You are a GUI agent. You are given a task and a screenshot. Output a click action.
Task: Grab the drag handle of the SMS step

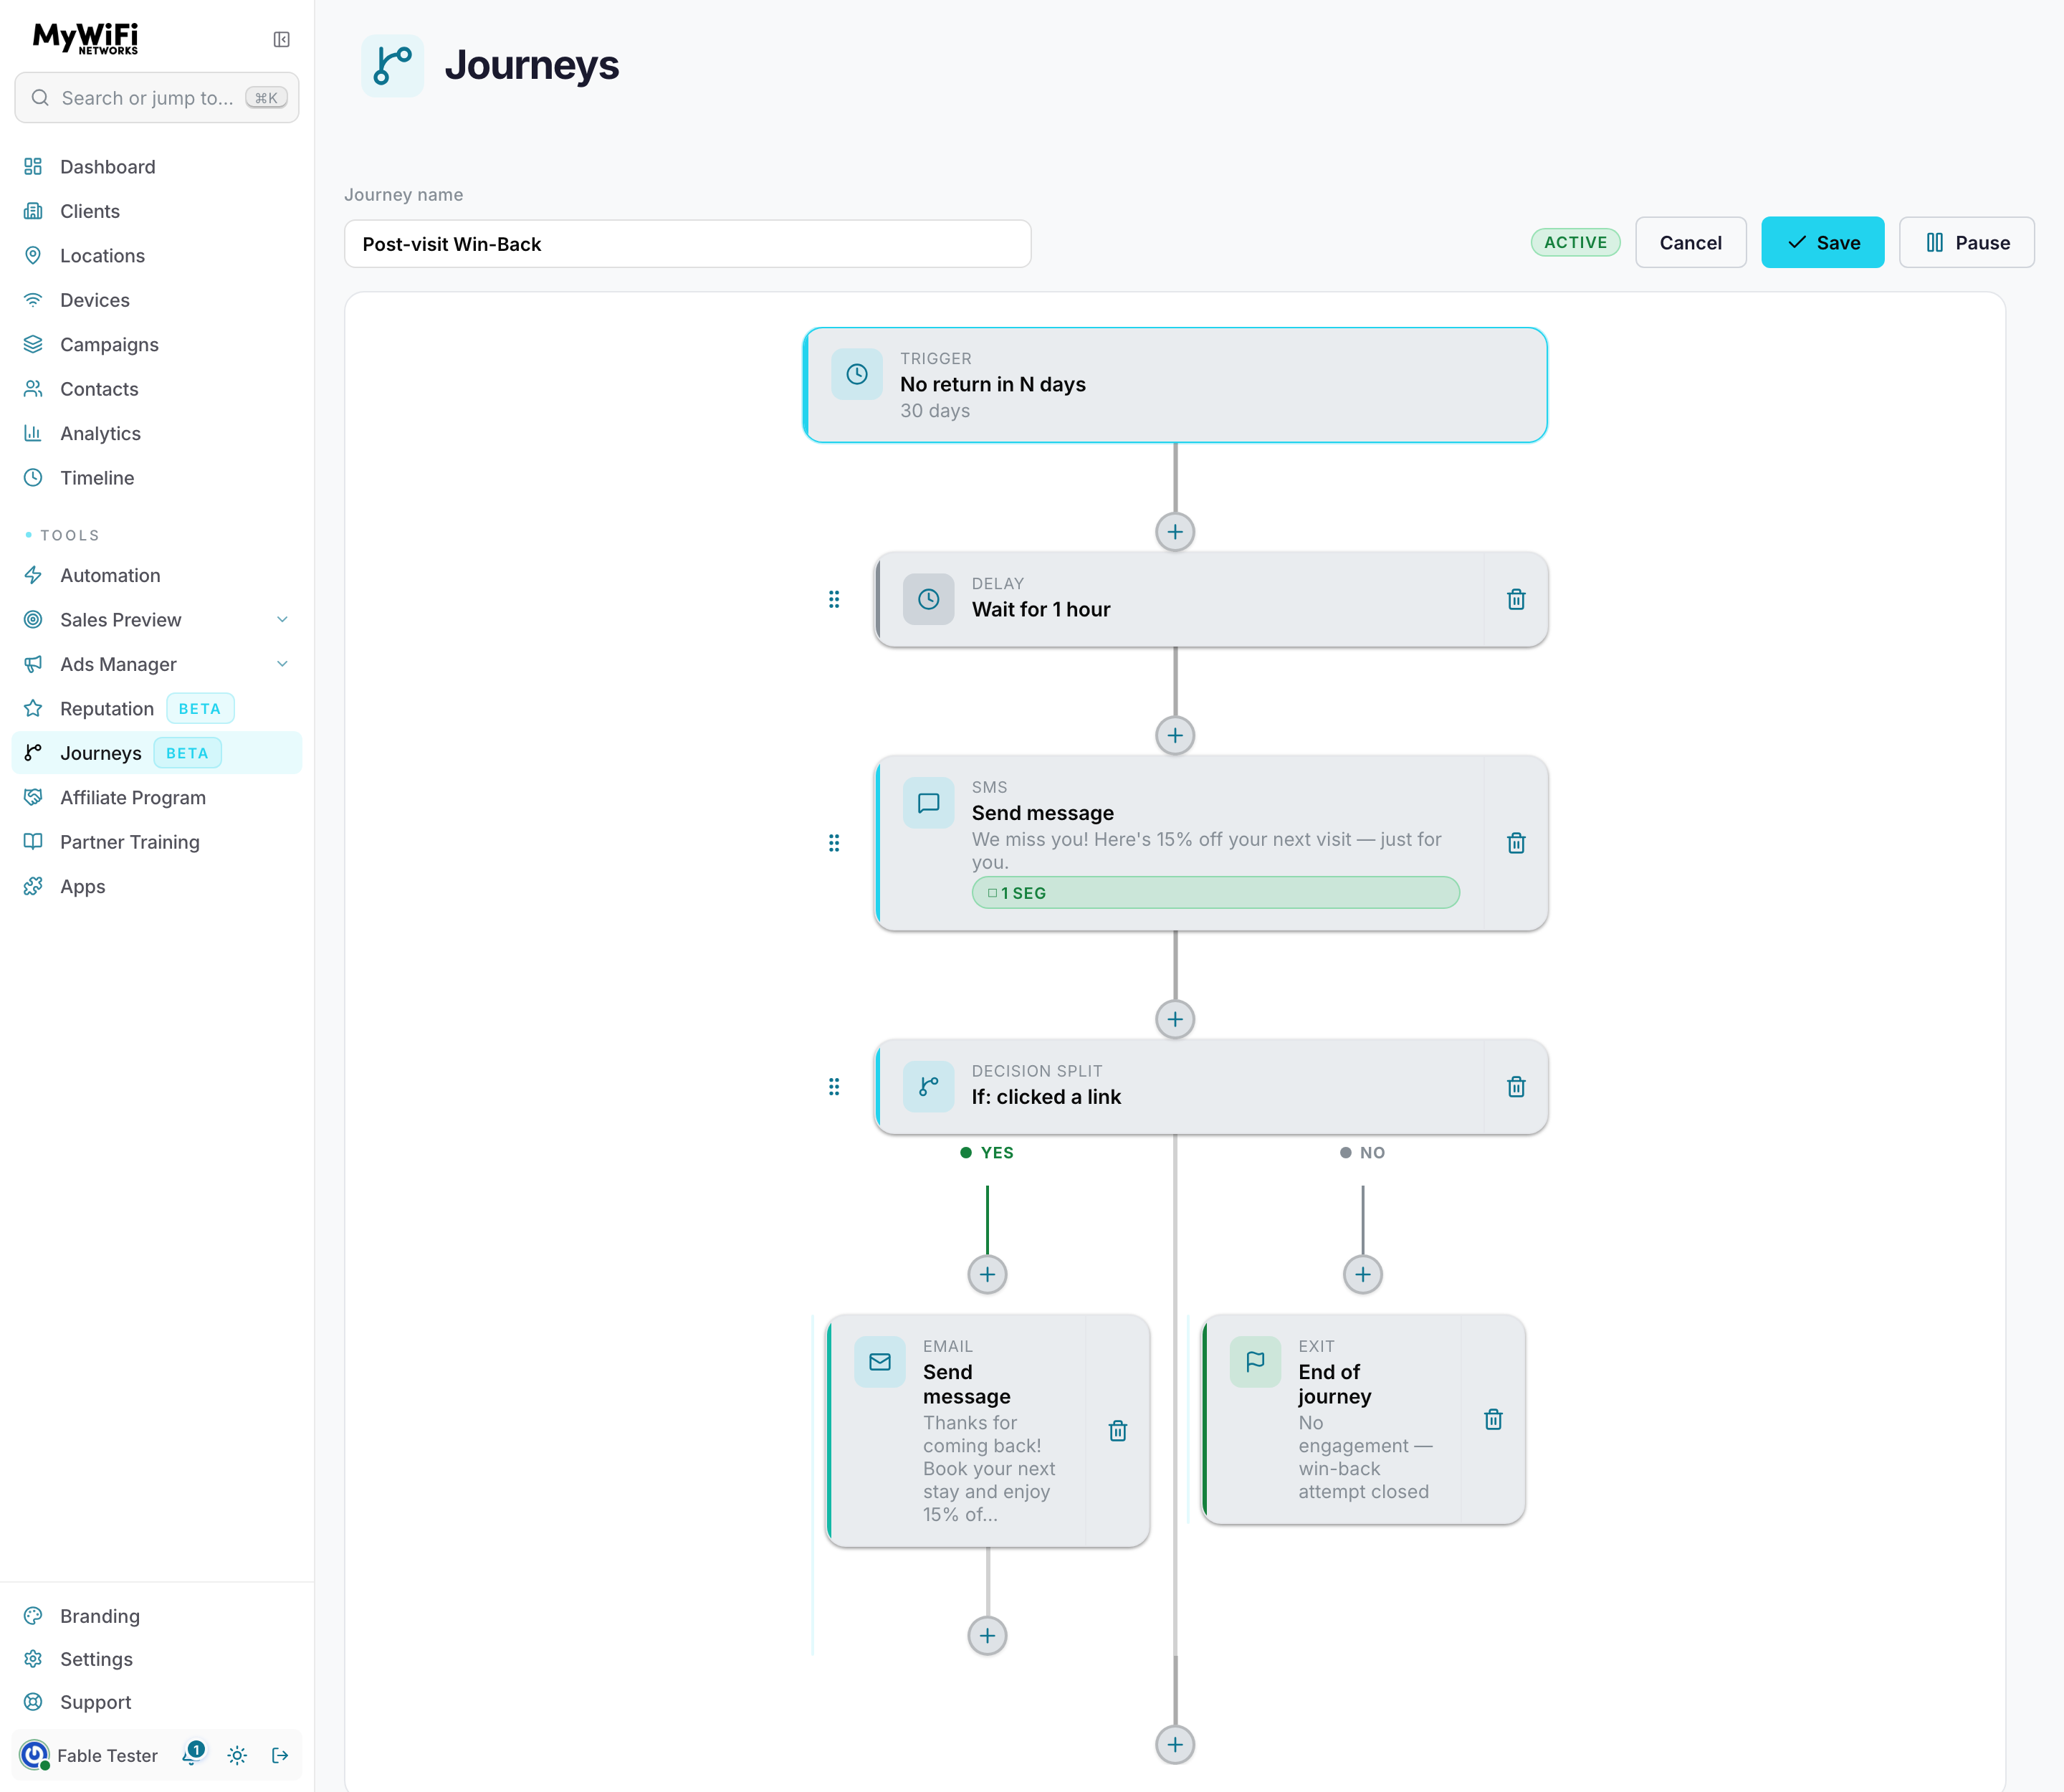(834, 843)
